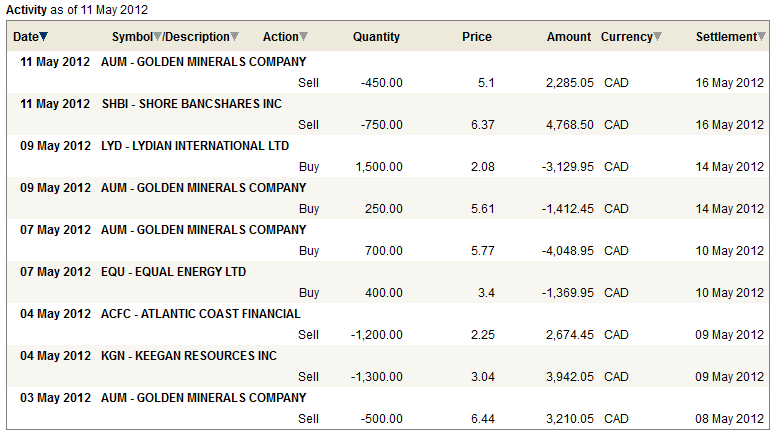Click the Date sort arrow icon
The width and height of the screenshot is (778, 443).
tap(44, 38)
